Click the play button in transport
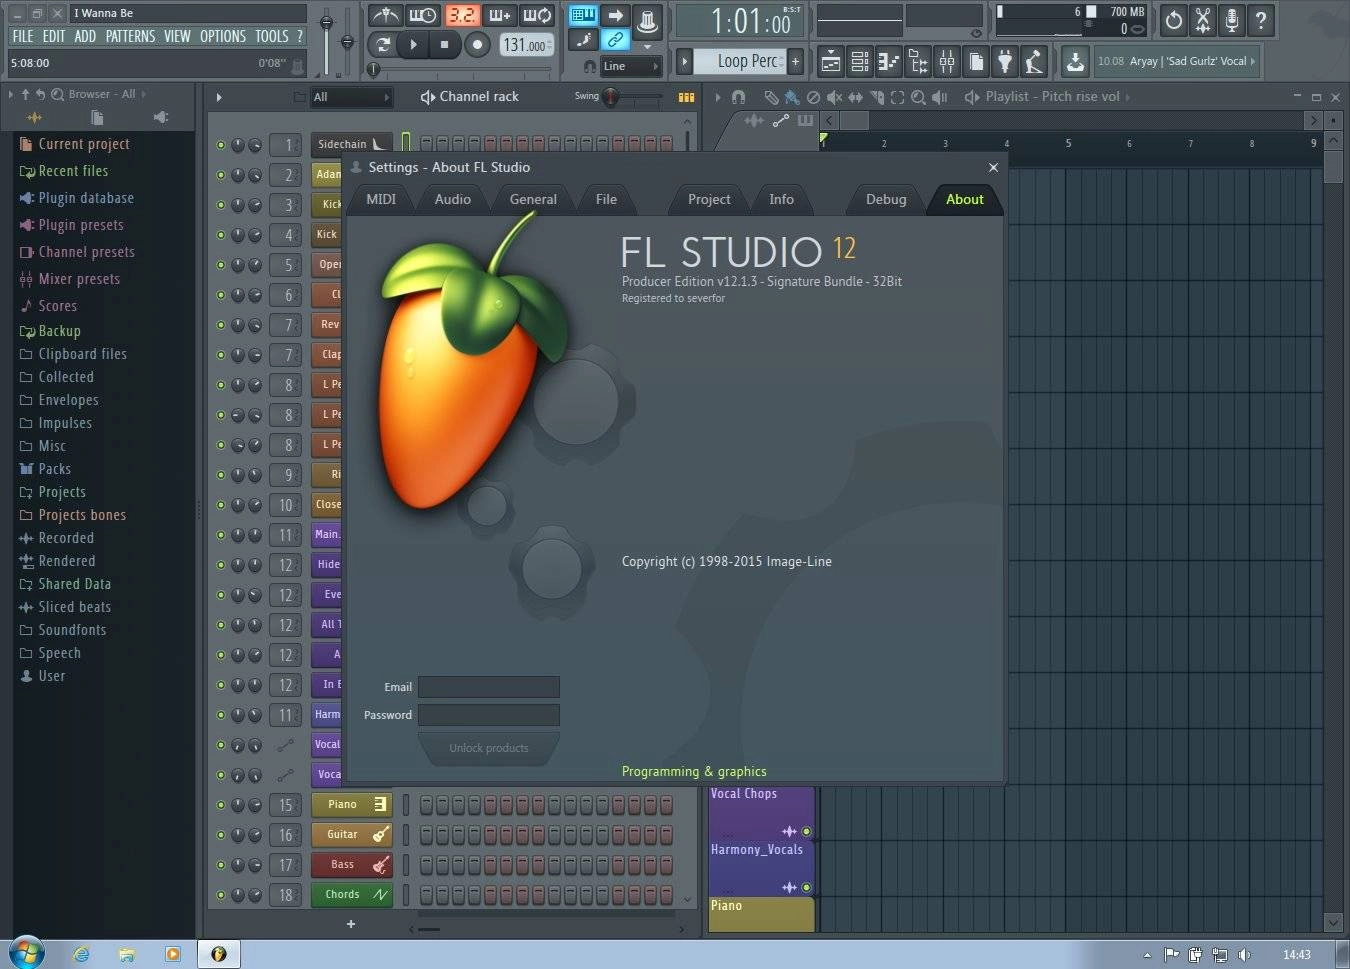This screenshot has width=1350, height=969. coord(413,44)
